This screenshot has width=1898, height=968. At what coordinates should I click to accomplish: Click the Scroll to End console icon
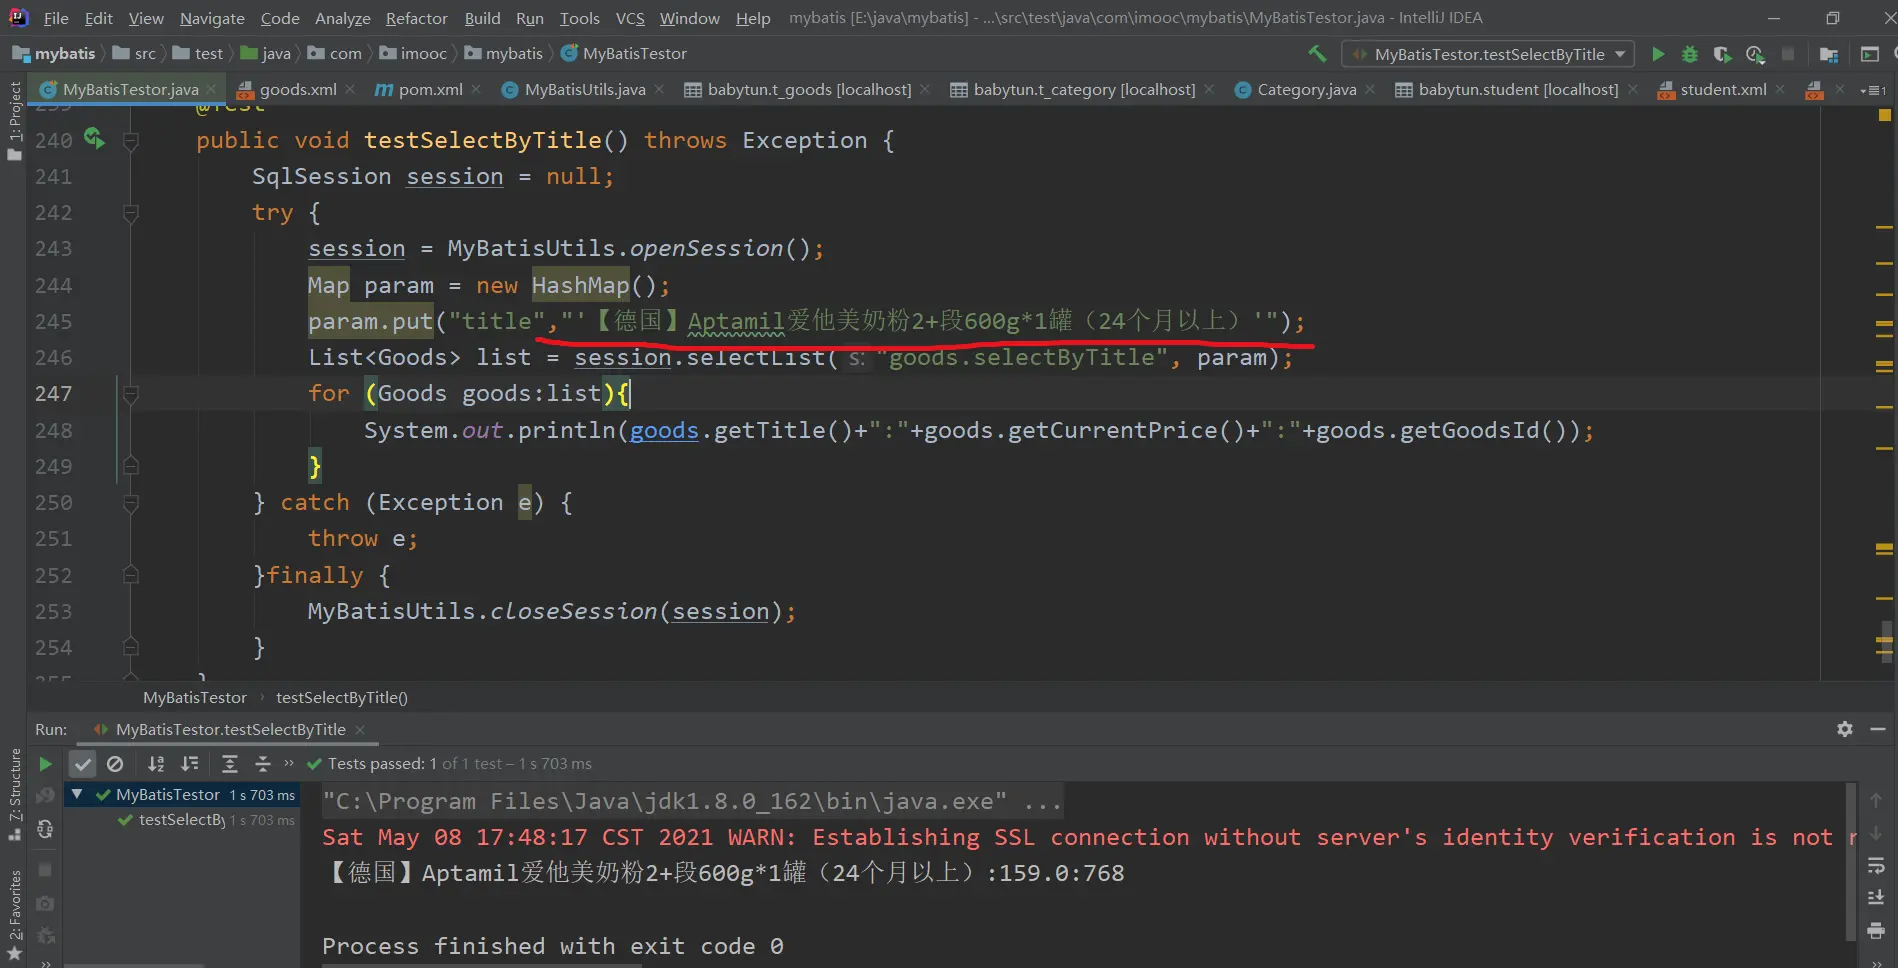tap(1876, 897)
